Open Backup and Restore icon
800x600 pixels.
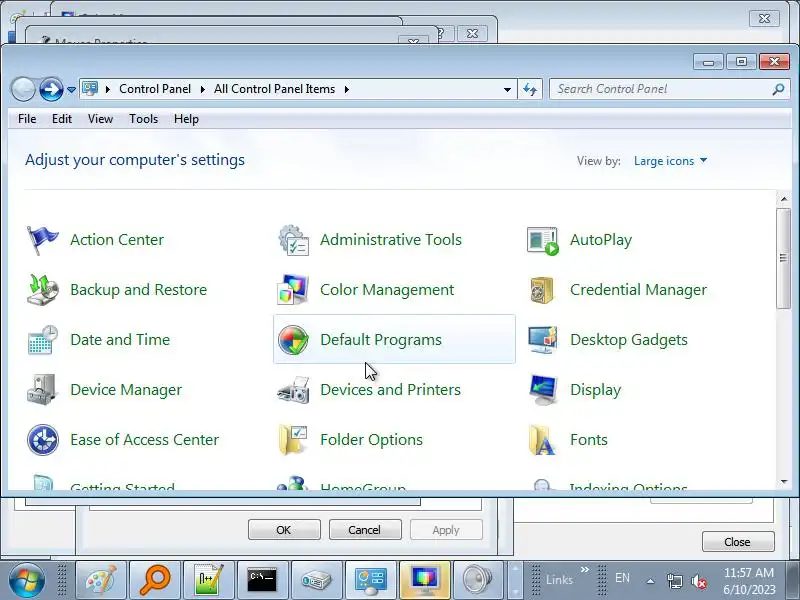[42, 290]
